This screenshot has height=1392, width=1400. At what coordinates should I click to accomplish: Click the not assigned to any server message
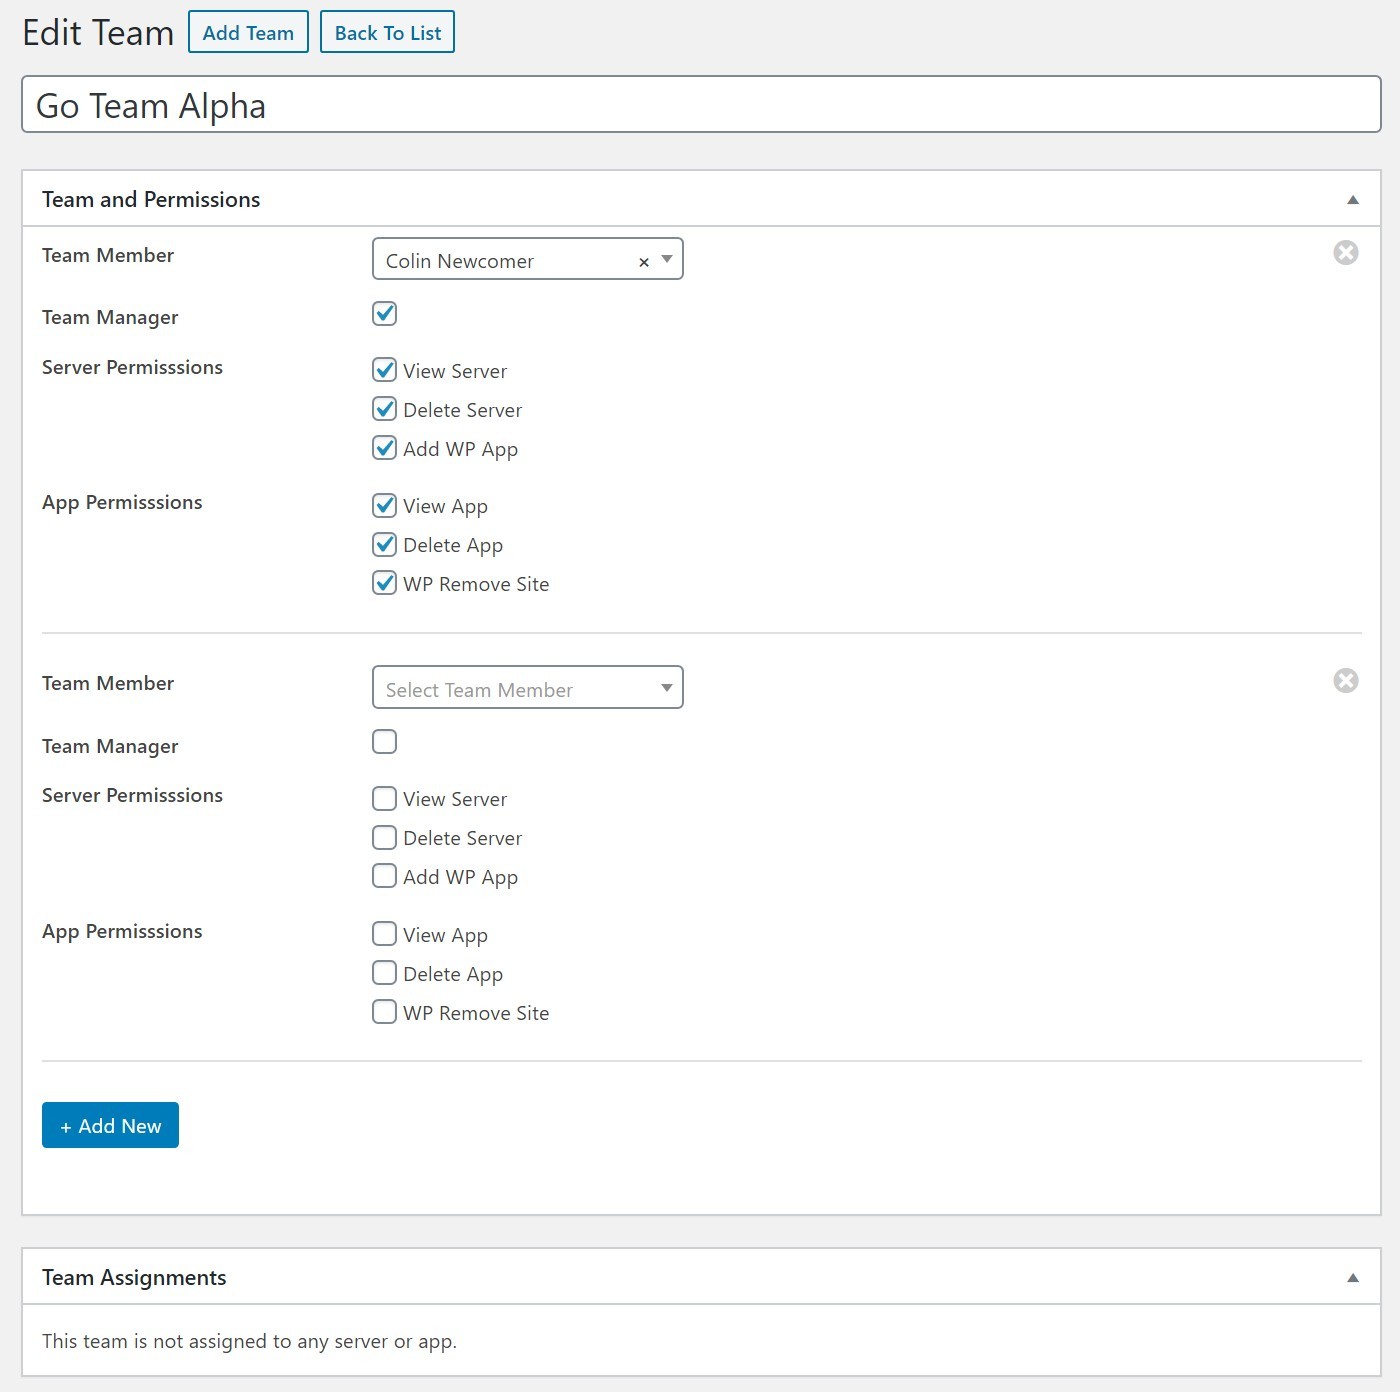[x=249, y=1341]
